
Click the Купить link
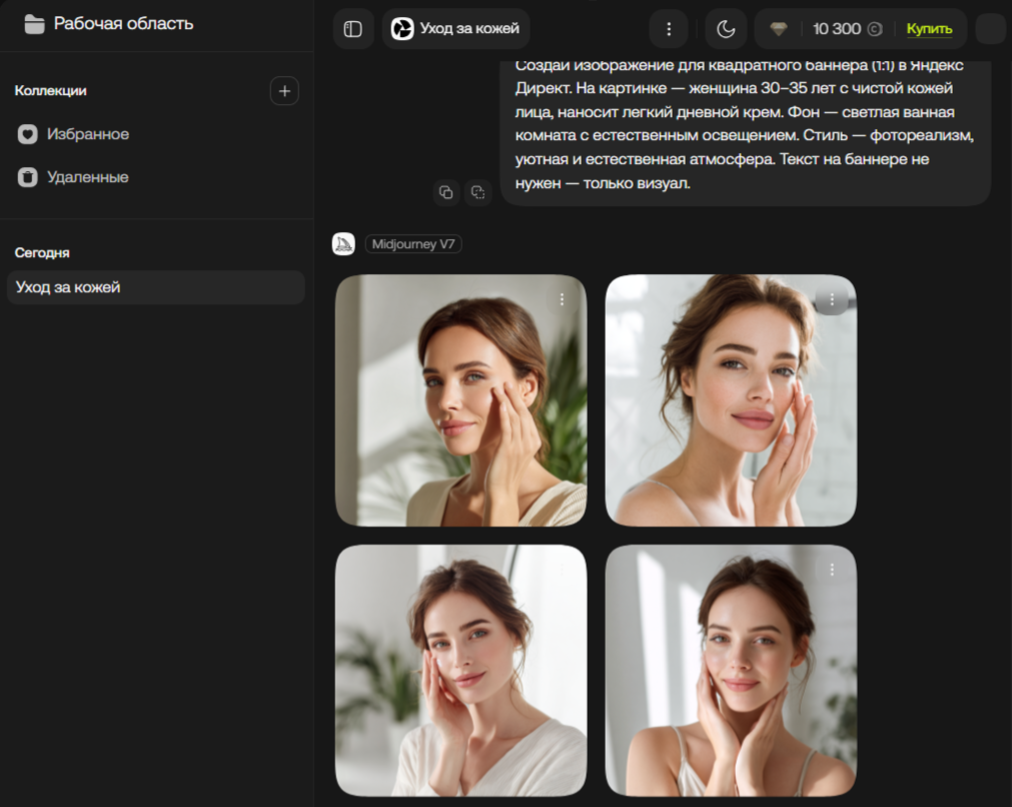(929, 29)
